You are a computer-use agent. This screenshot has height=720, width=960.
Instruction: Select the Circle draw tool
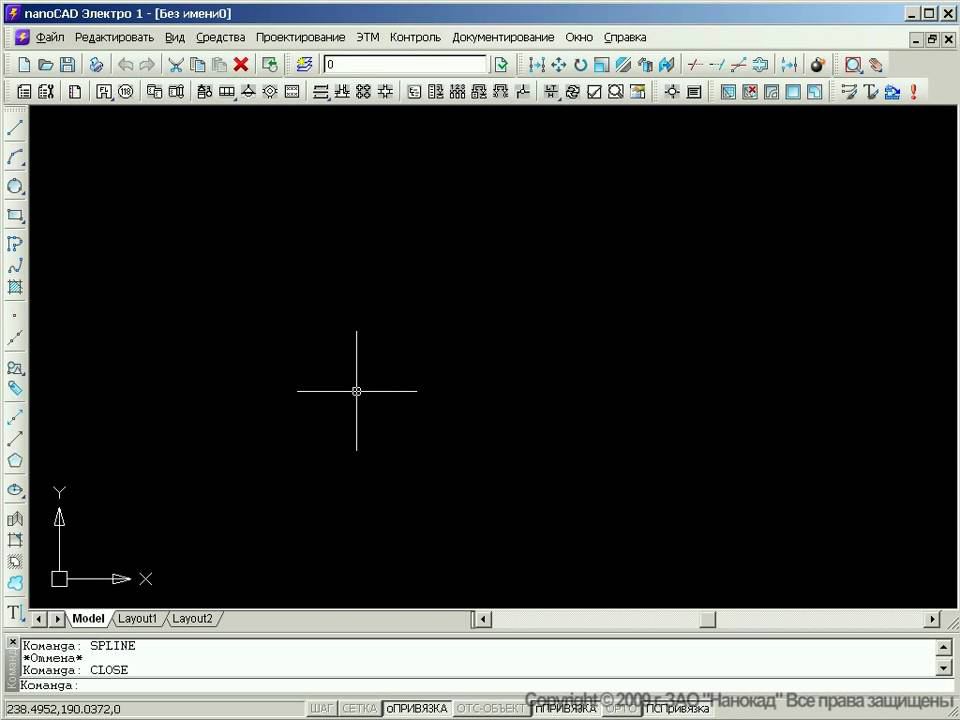point(15,187)
